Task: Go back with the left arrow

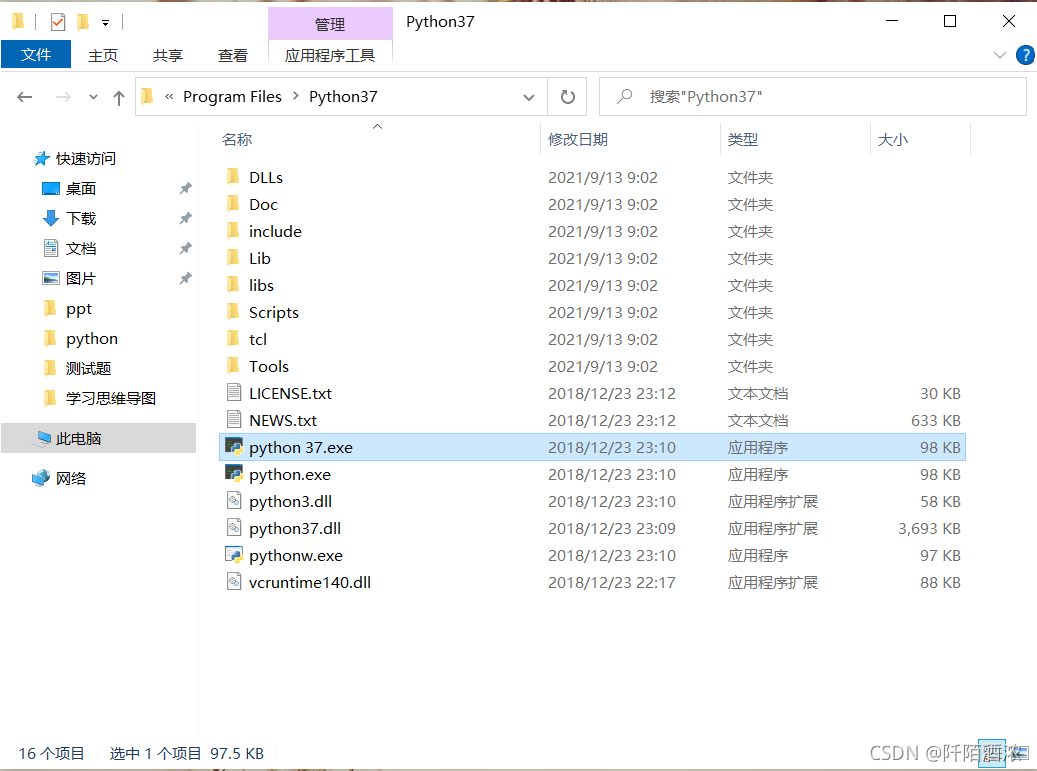Action: 24,97
